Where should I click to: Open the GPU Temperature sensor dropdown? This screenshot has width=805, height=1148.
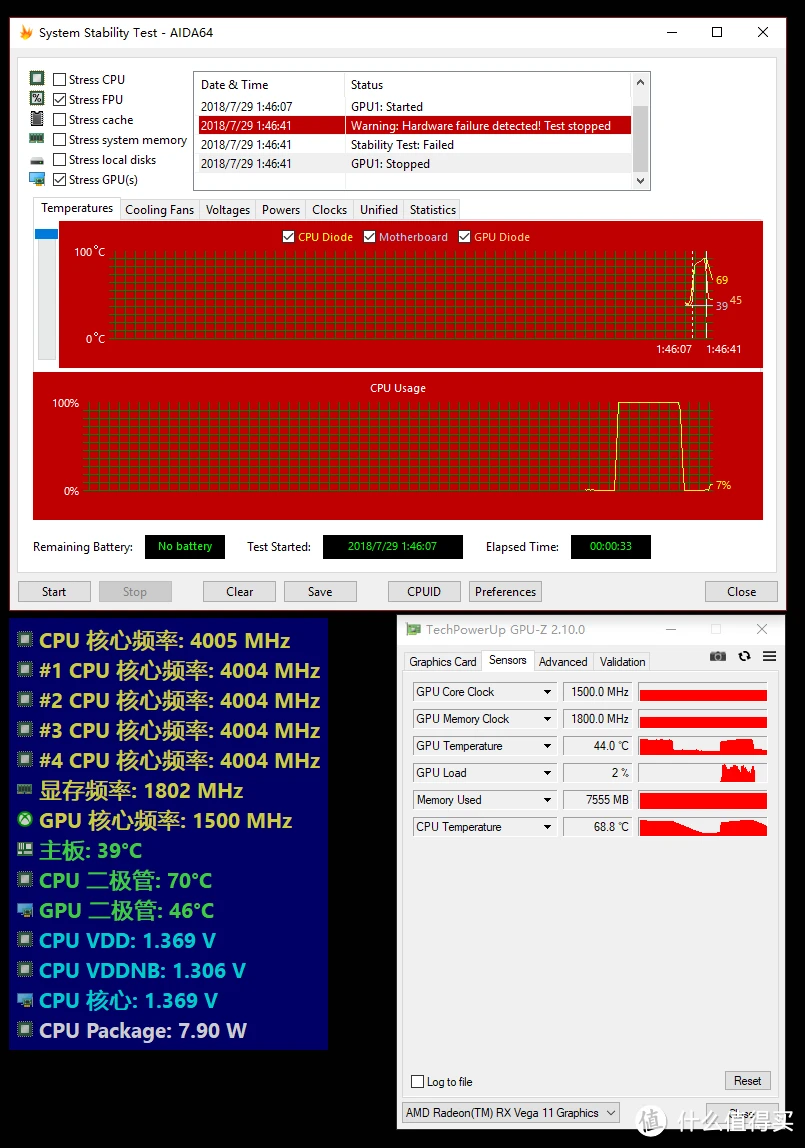pyautogui.click(x=547, y=746)
